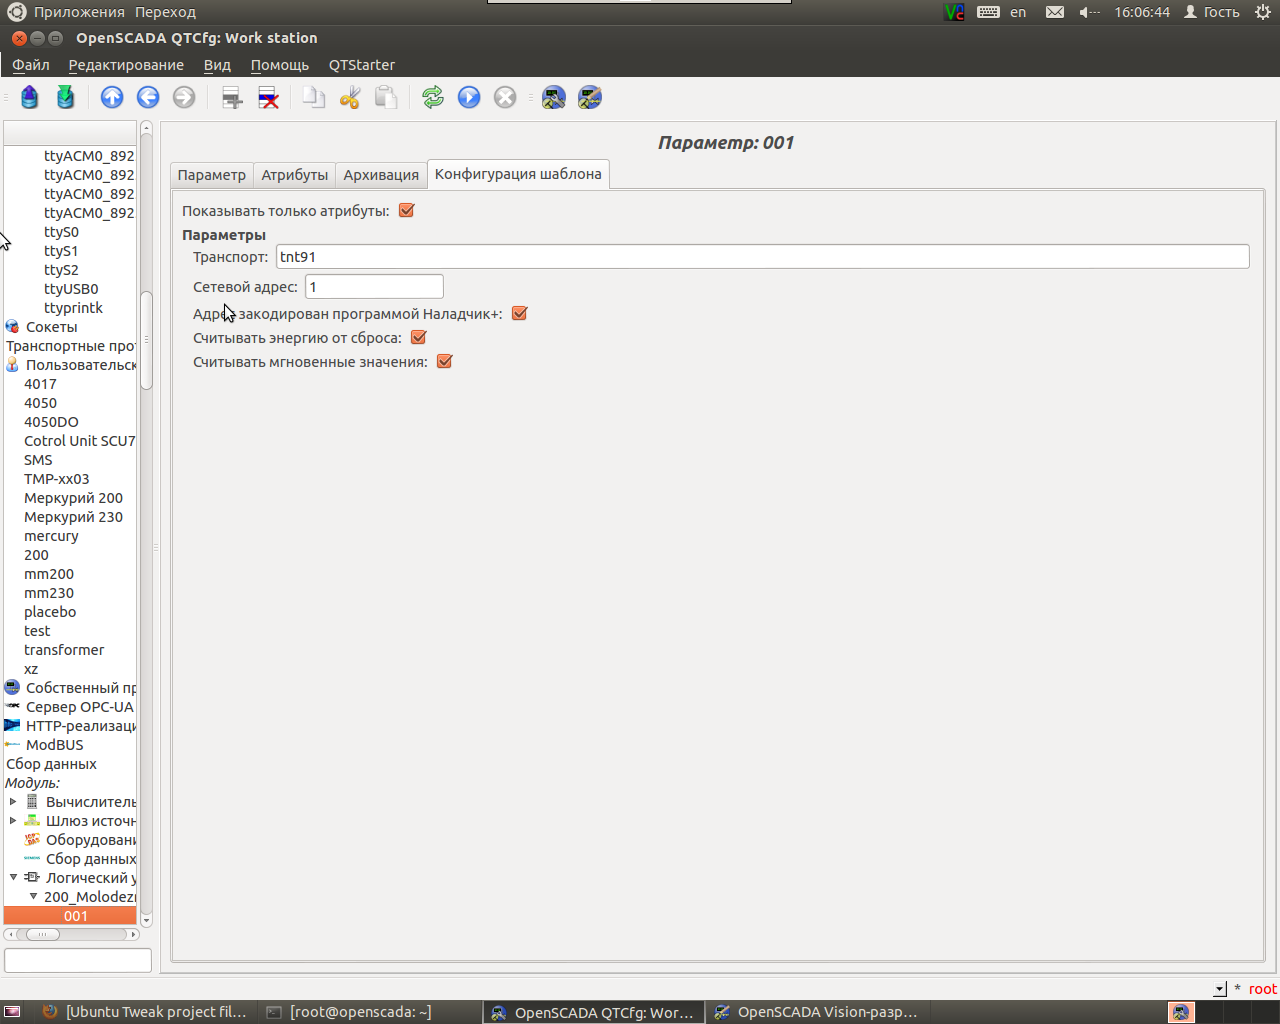This screenshot has width=1280, height=1024.
Task: Collapse the Логический уровень module tree node
Action: click(x=13, y=878)
